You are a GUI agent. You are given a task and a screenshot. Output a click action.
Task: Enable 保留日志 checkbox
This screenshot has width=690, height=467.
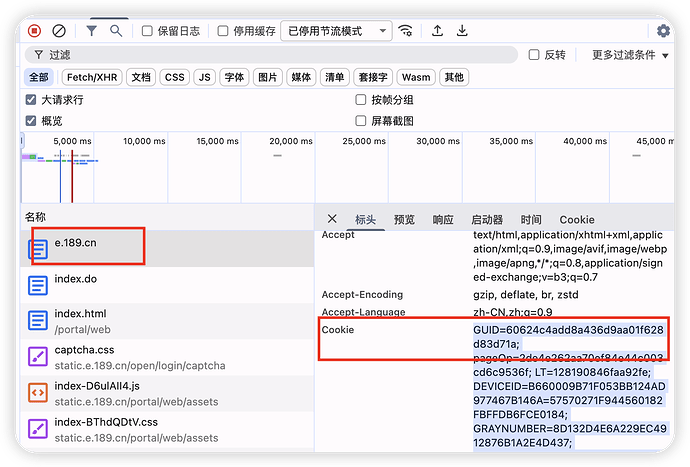pos(147,31)
